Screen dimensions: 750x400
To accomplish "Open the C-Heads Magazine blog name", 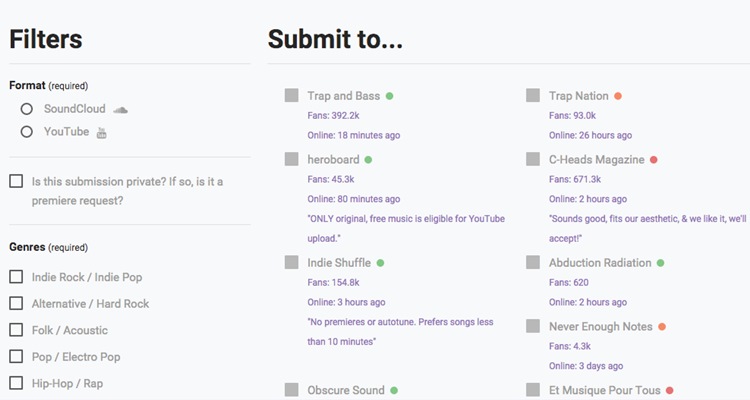I will click(596, 160).
